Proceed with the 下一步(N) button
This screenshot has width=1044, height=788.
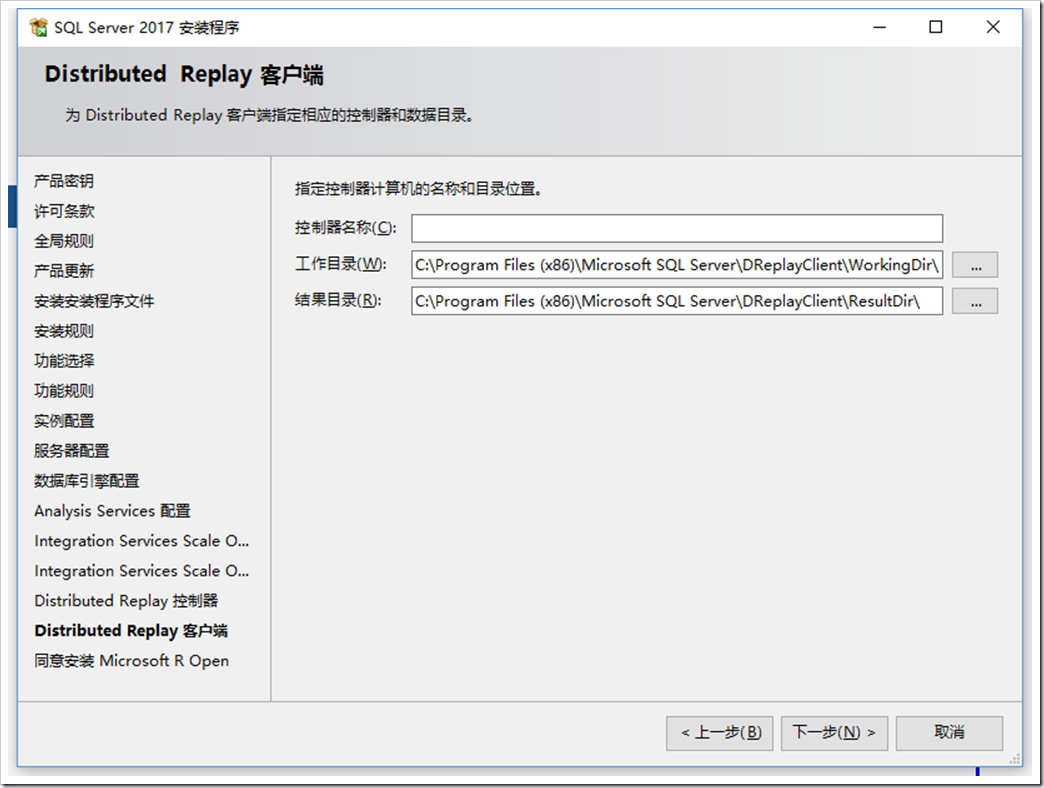[834, 733]
